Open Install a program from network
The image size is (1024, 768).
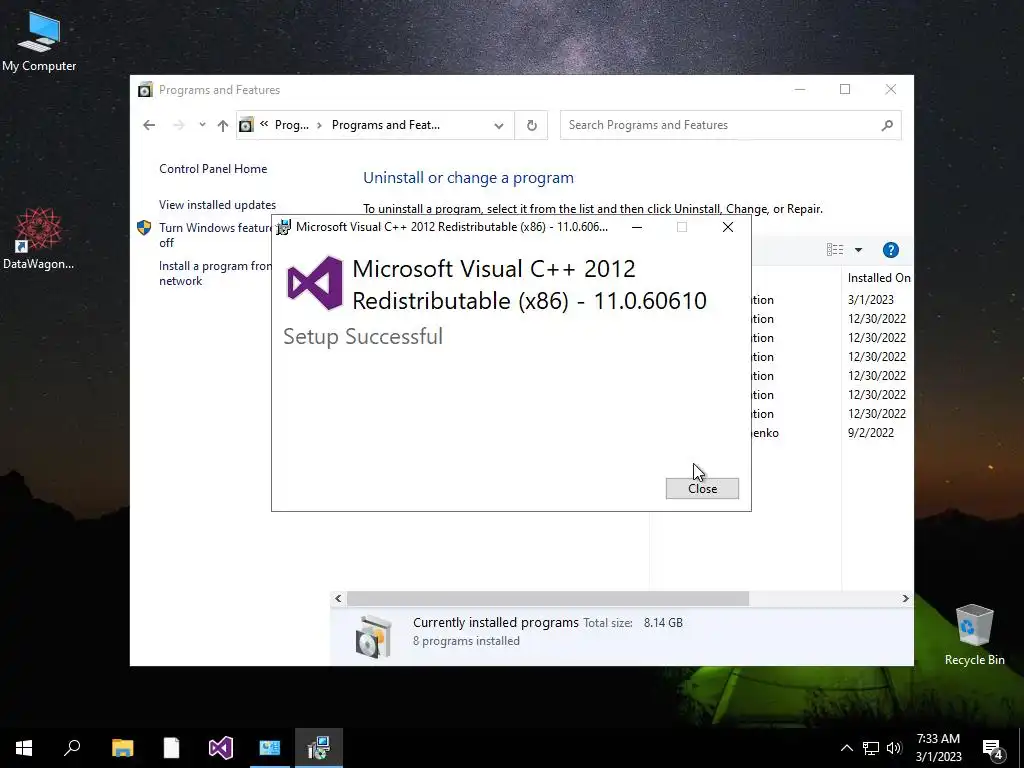pyautogui.click(x=216, y=273)
